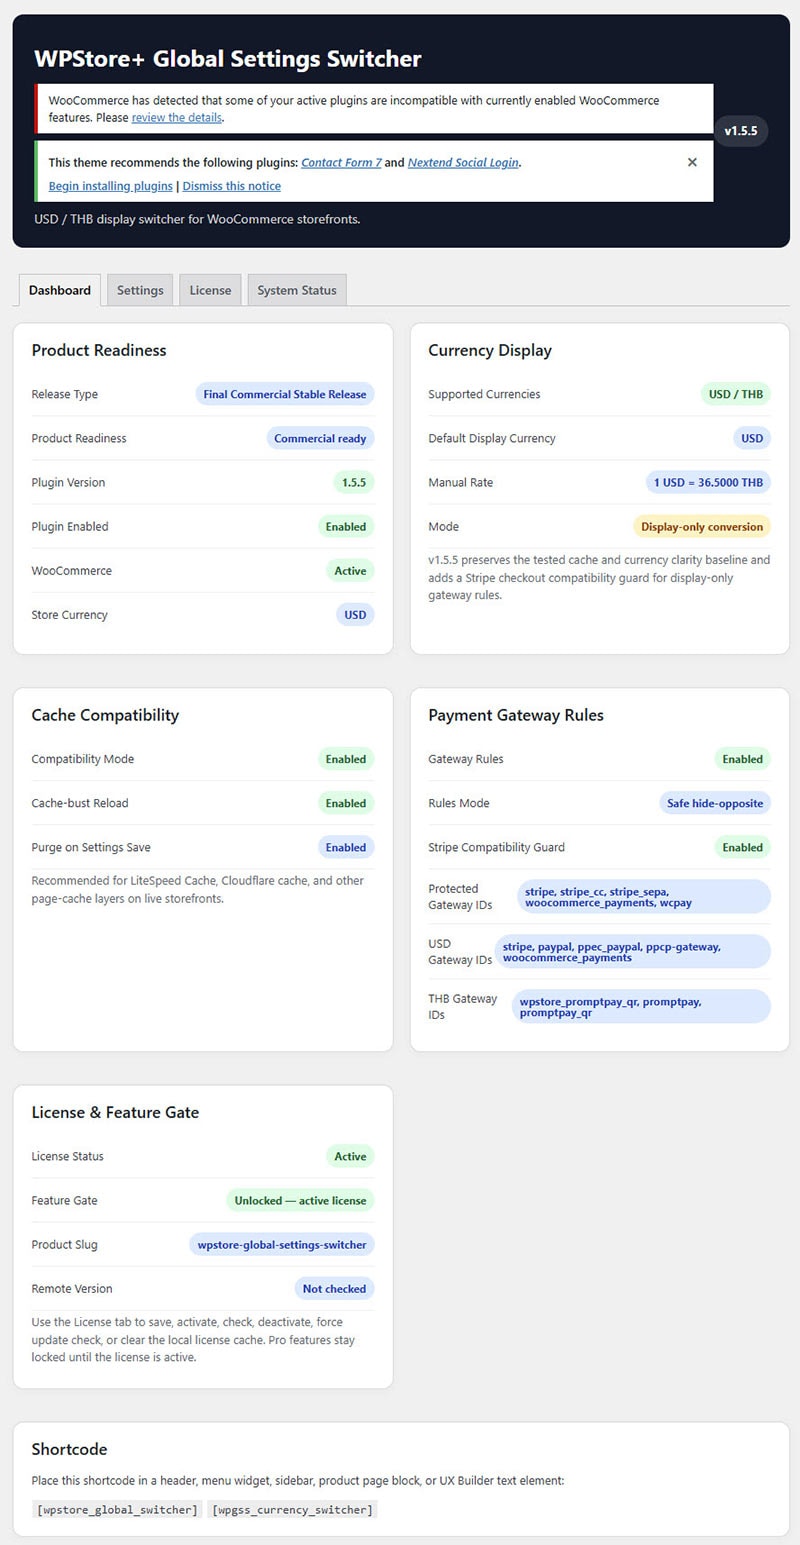
Task: Click the 'Final Commercial Stable Release' badge
Action: 285,394
